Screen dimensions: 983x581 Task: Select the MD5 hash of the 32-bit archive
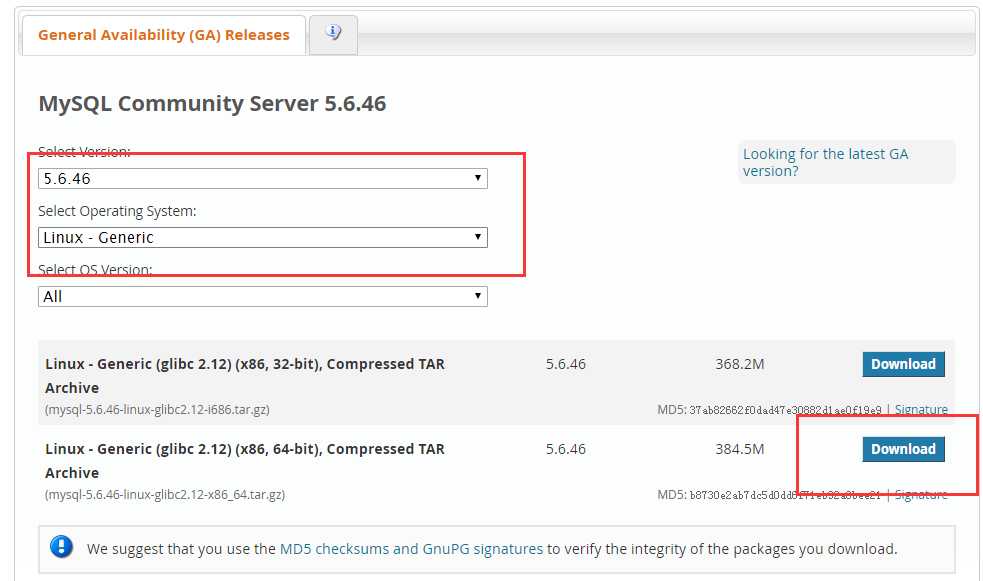click(x=785, y=410)
